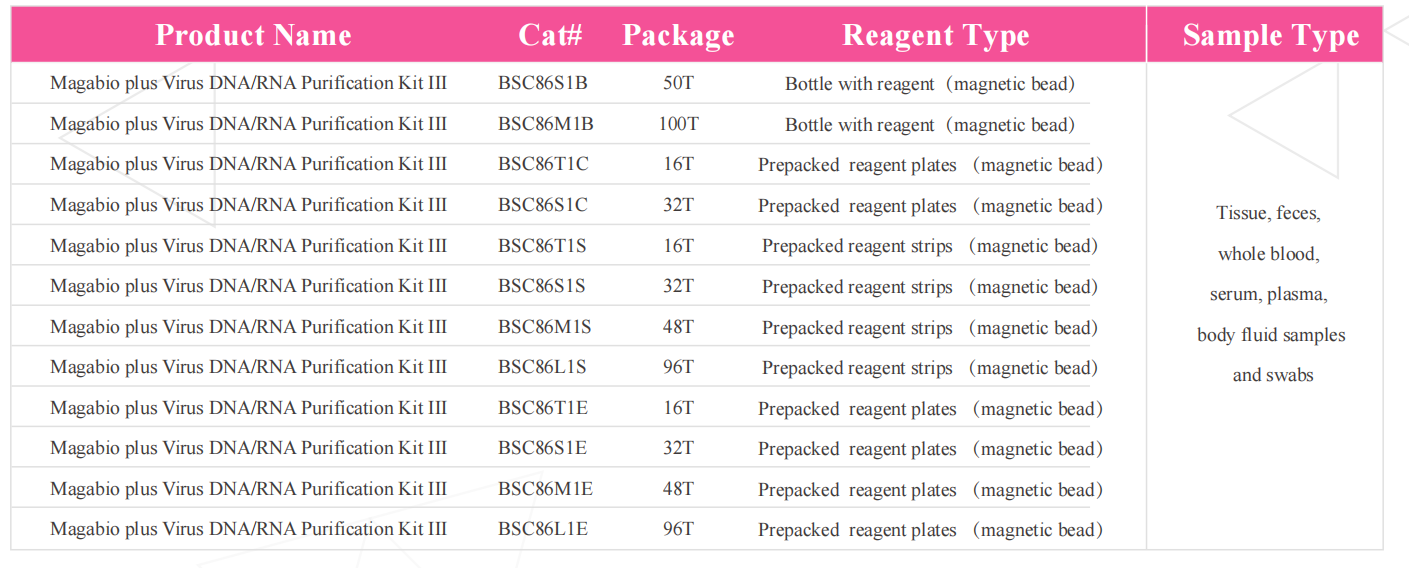The width and height of the screenshot is (1409, 568).
Task: Click the BSC86M1E row's 48T package
Action: pos(678,489)
